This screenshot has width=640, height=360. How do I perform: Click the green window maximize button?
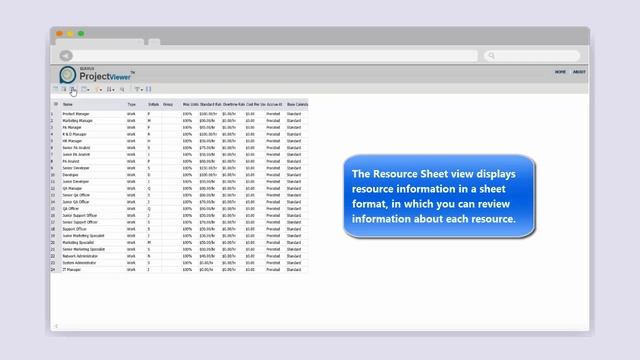tap(81, 33)
